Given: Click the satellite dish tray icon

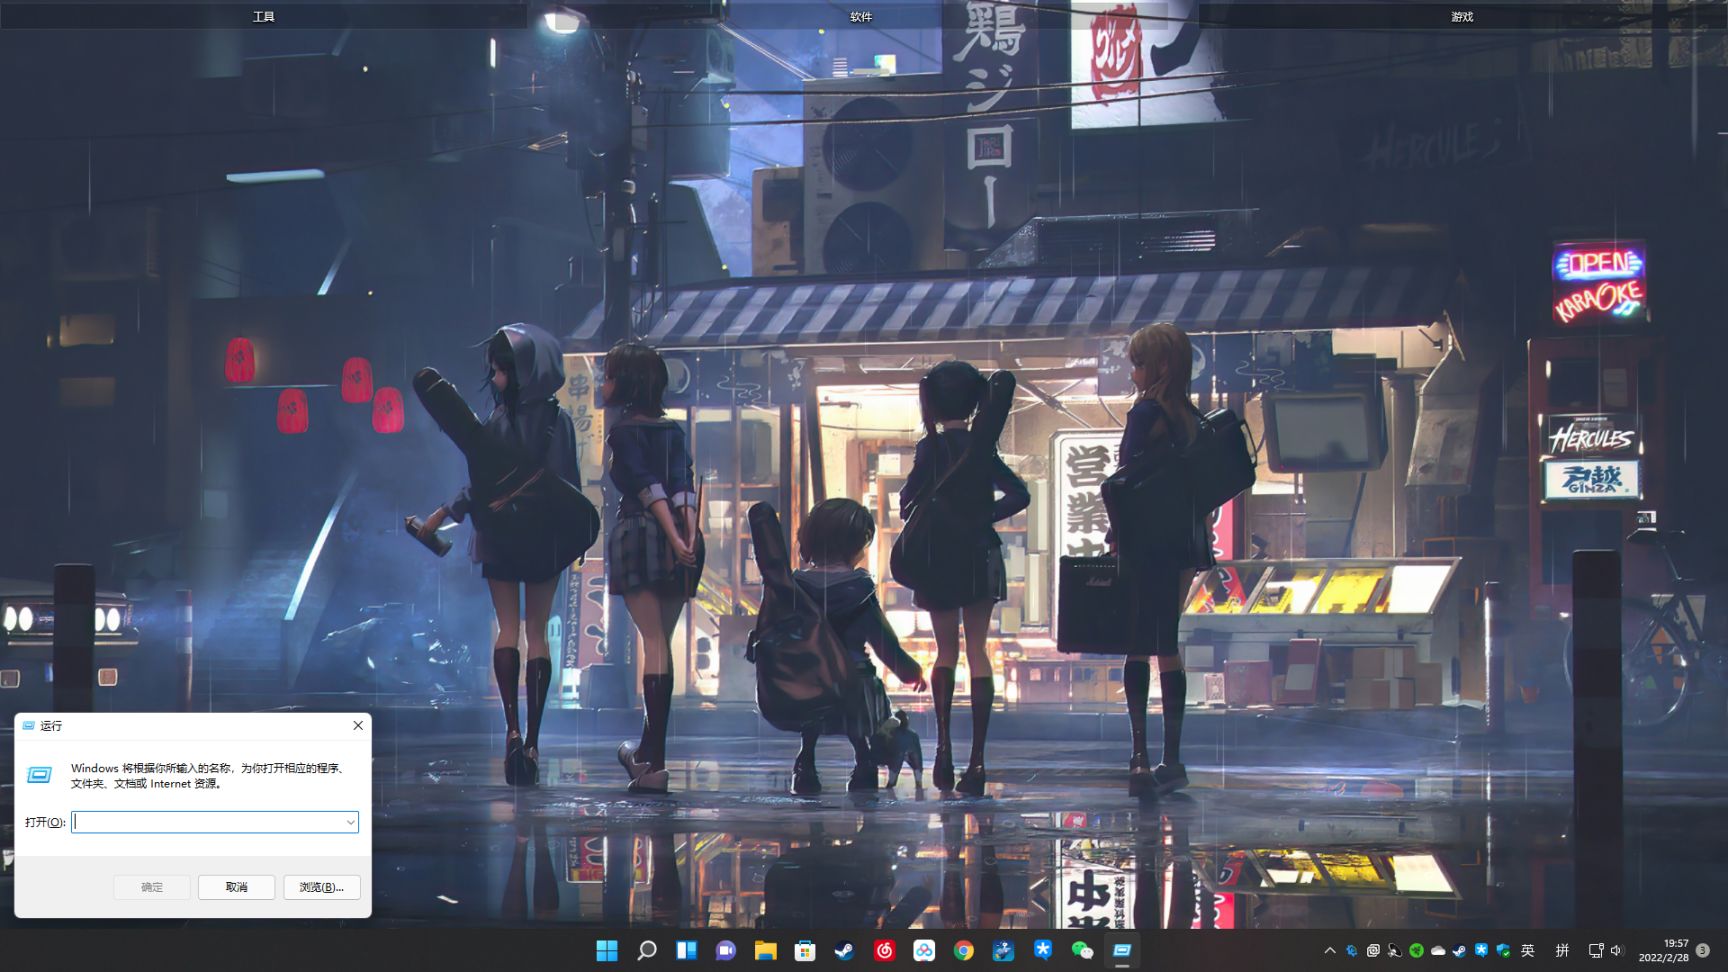Looking at the screenshot, I should coord(1394,951).
